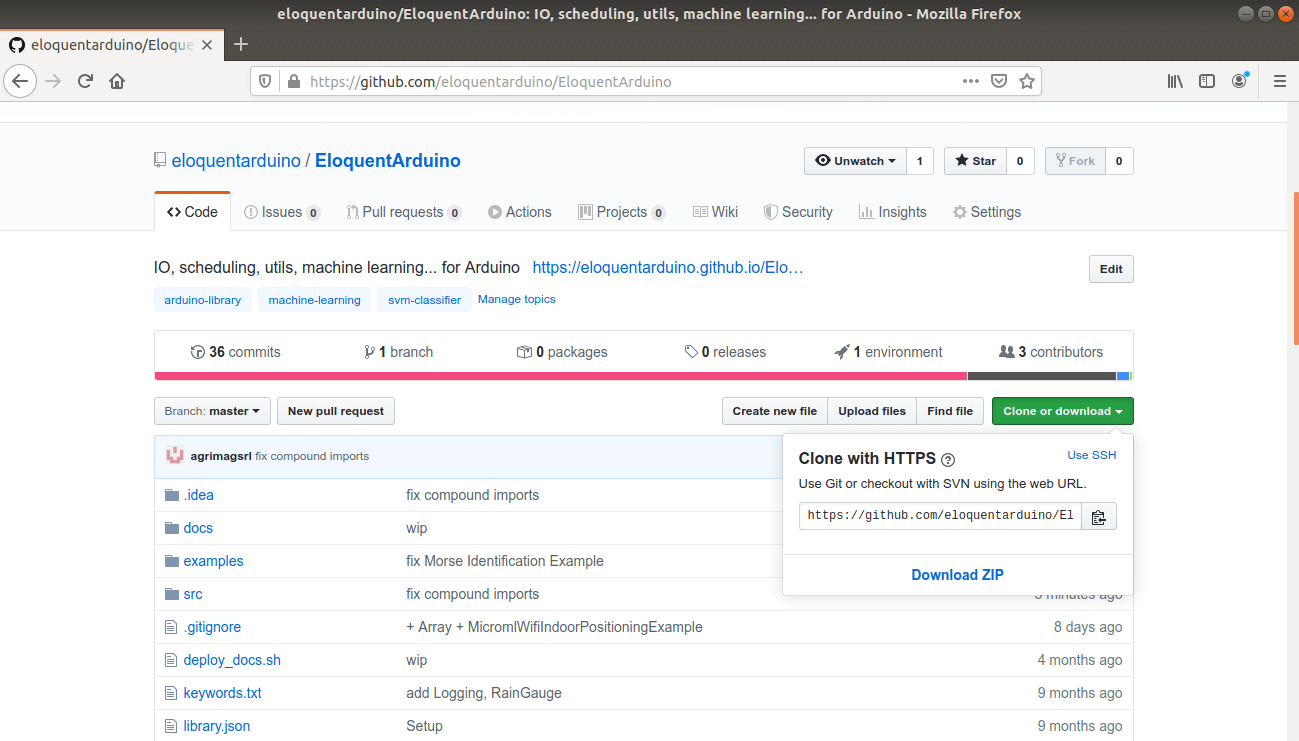The width and height of the screenshot is (1299, 741).
Task: Click the help icon beside Clone with HTTPS
Action: 948,460
